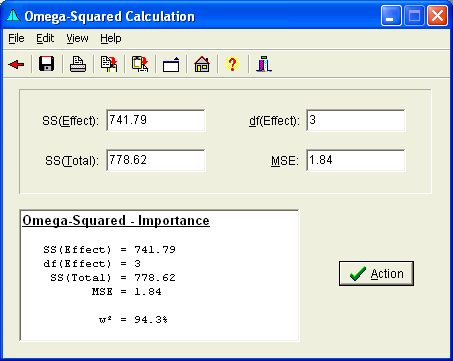
Task: Click the 'df(Effect) = 3' output line
Action: pyautogui.click(x=92, y=264)
